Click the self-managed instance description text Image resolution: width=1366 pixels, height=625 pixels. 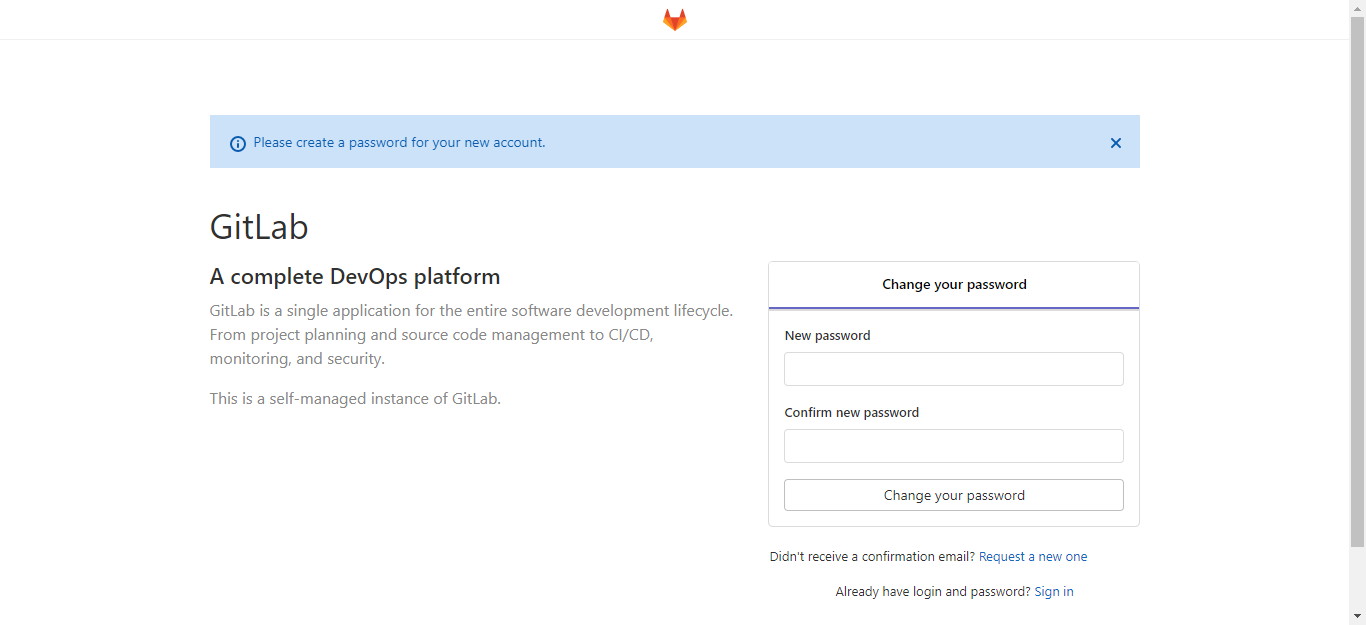(355, 398)
